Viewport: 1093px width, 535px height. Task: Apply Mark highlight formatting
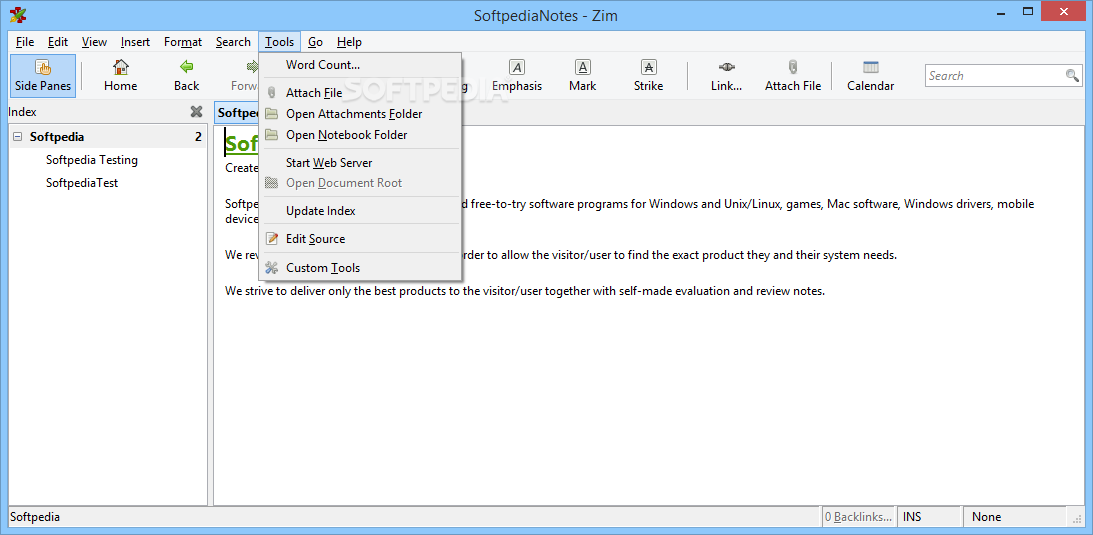click(583, 76)
